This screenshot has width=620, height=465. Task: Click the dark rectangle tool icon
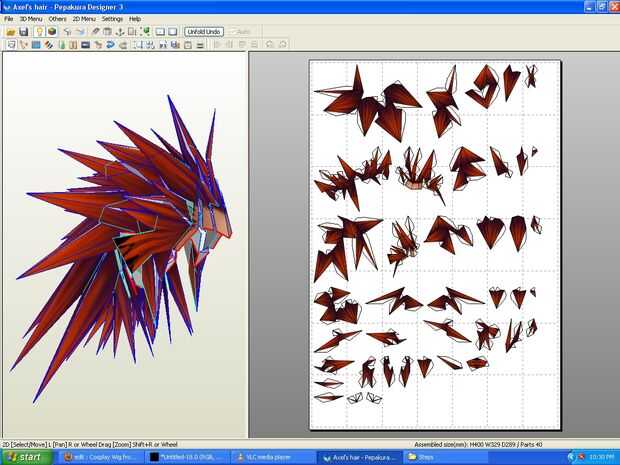point(85,45)
